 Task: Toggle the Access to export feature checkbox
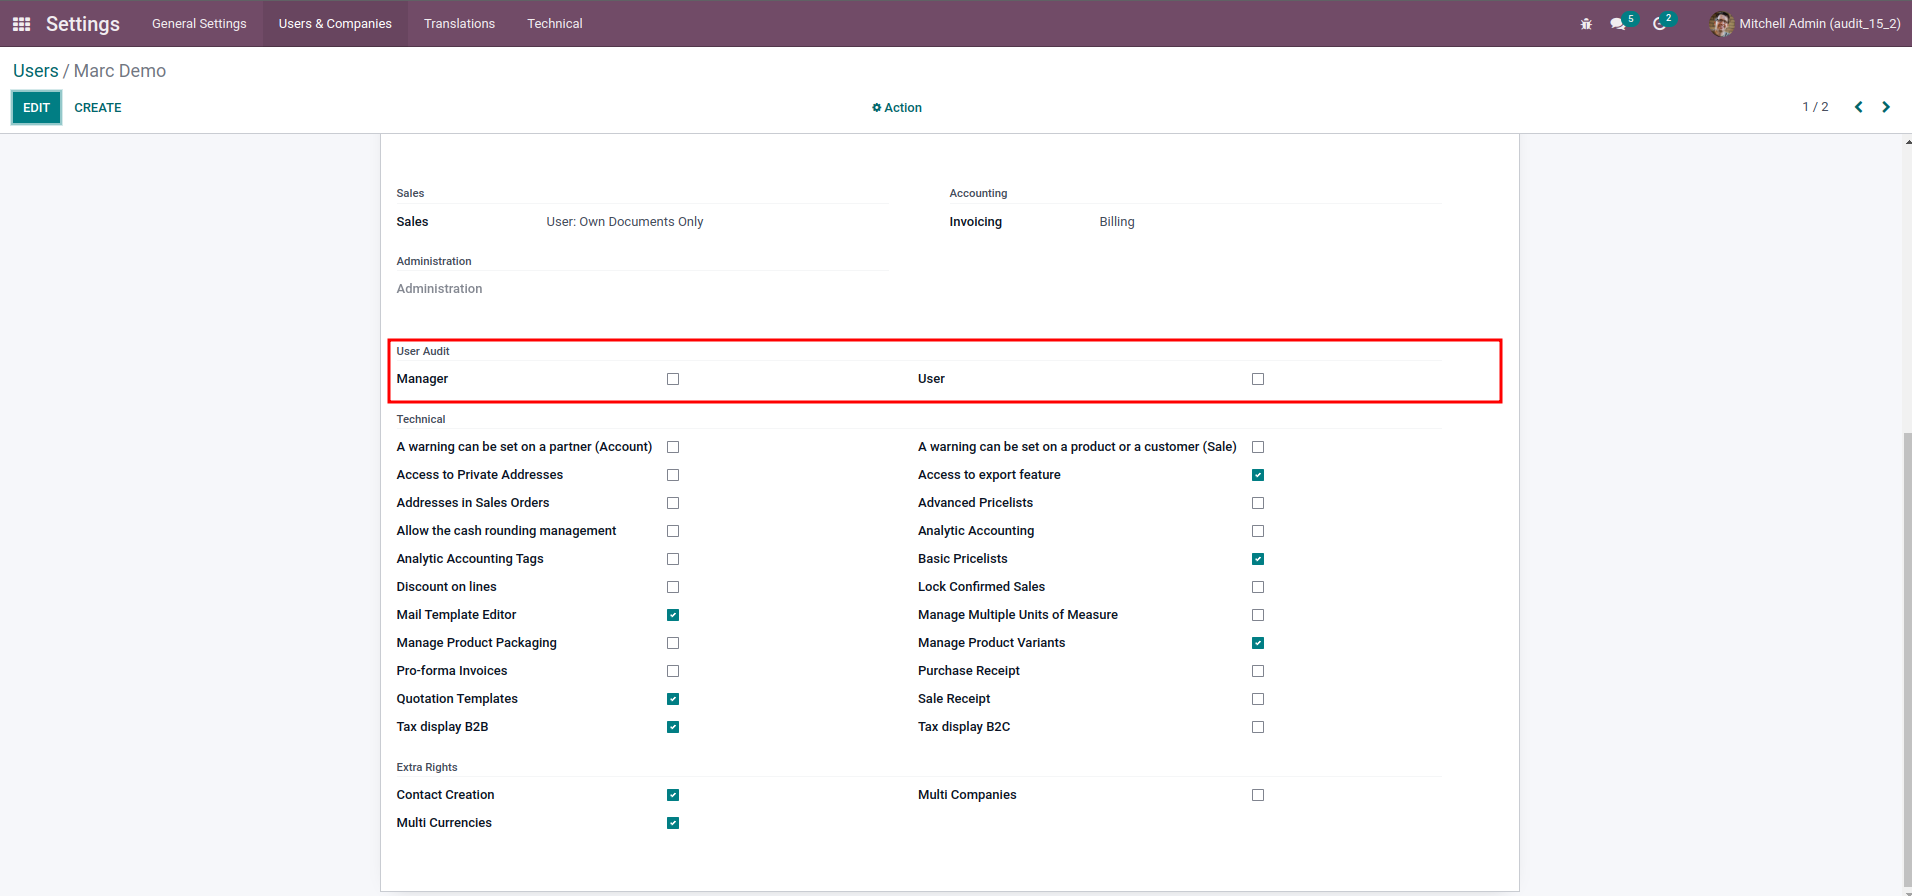(1258, 475)
